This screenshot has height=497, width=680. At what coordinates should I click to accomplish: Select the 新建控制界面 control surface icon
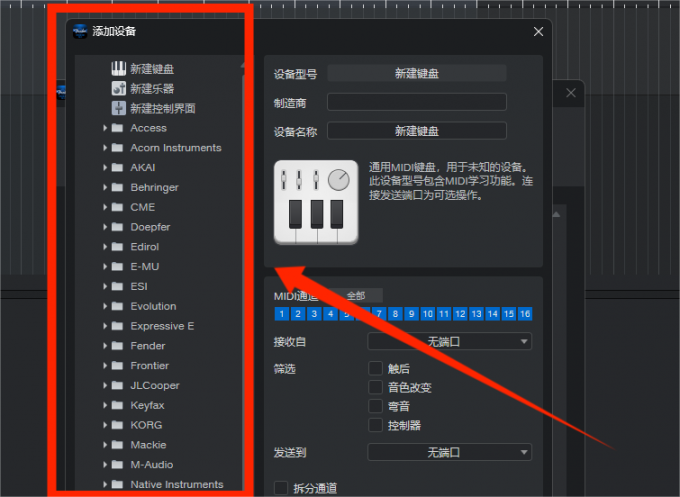click(x=118, y=108)
